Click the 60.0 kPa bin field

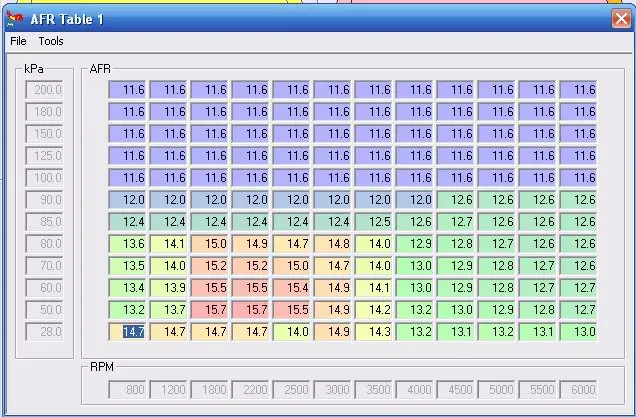tap(44, 288)
